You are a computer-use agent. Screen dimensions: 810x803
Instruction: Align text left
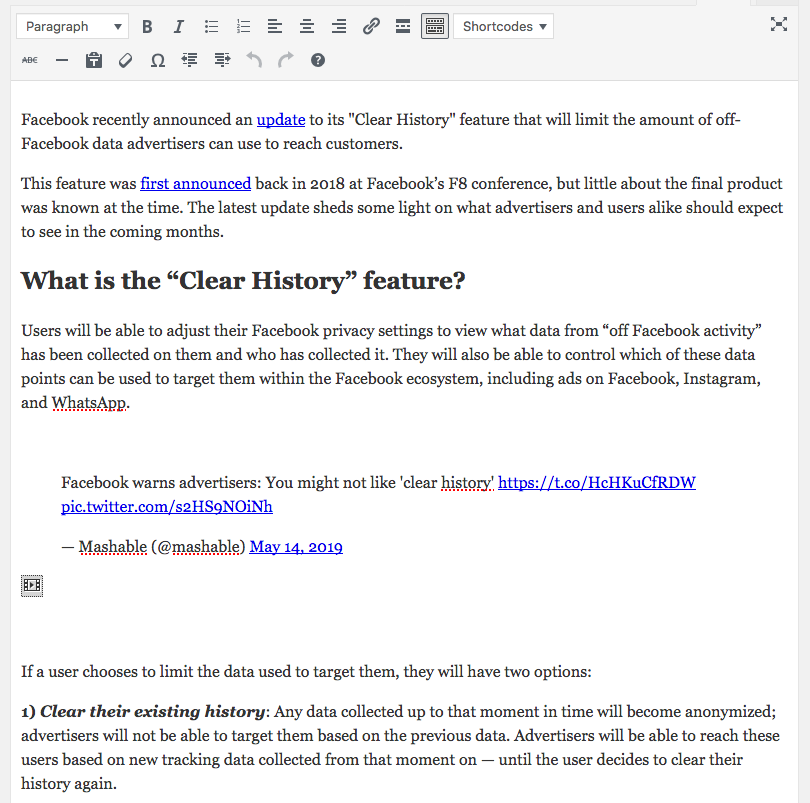pyautogui.click(x=275, y=26)
